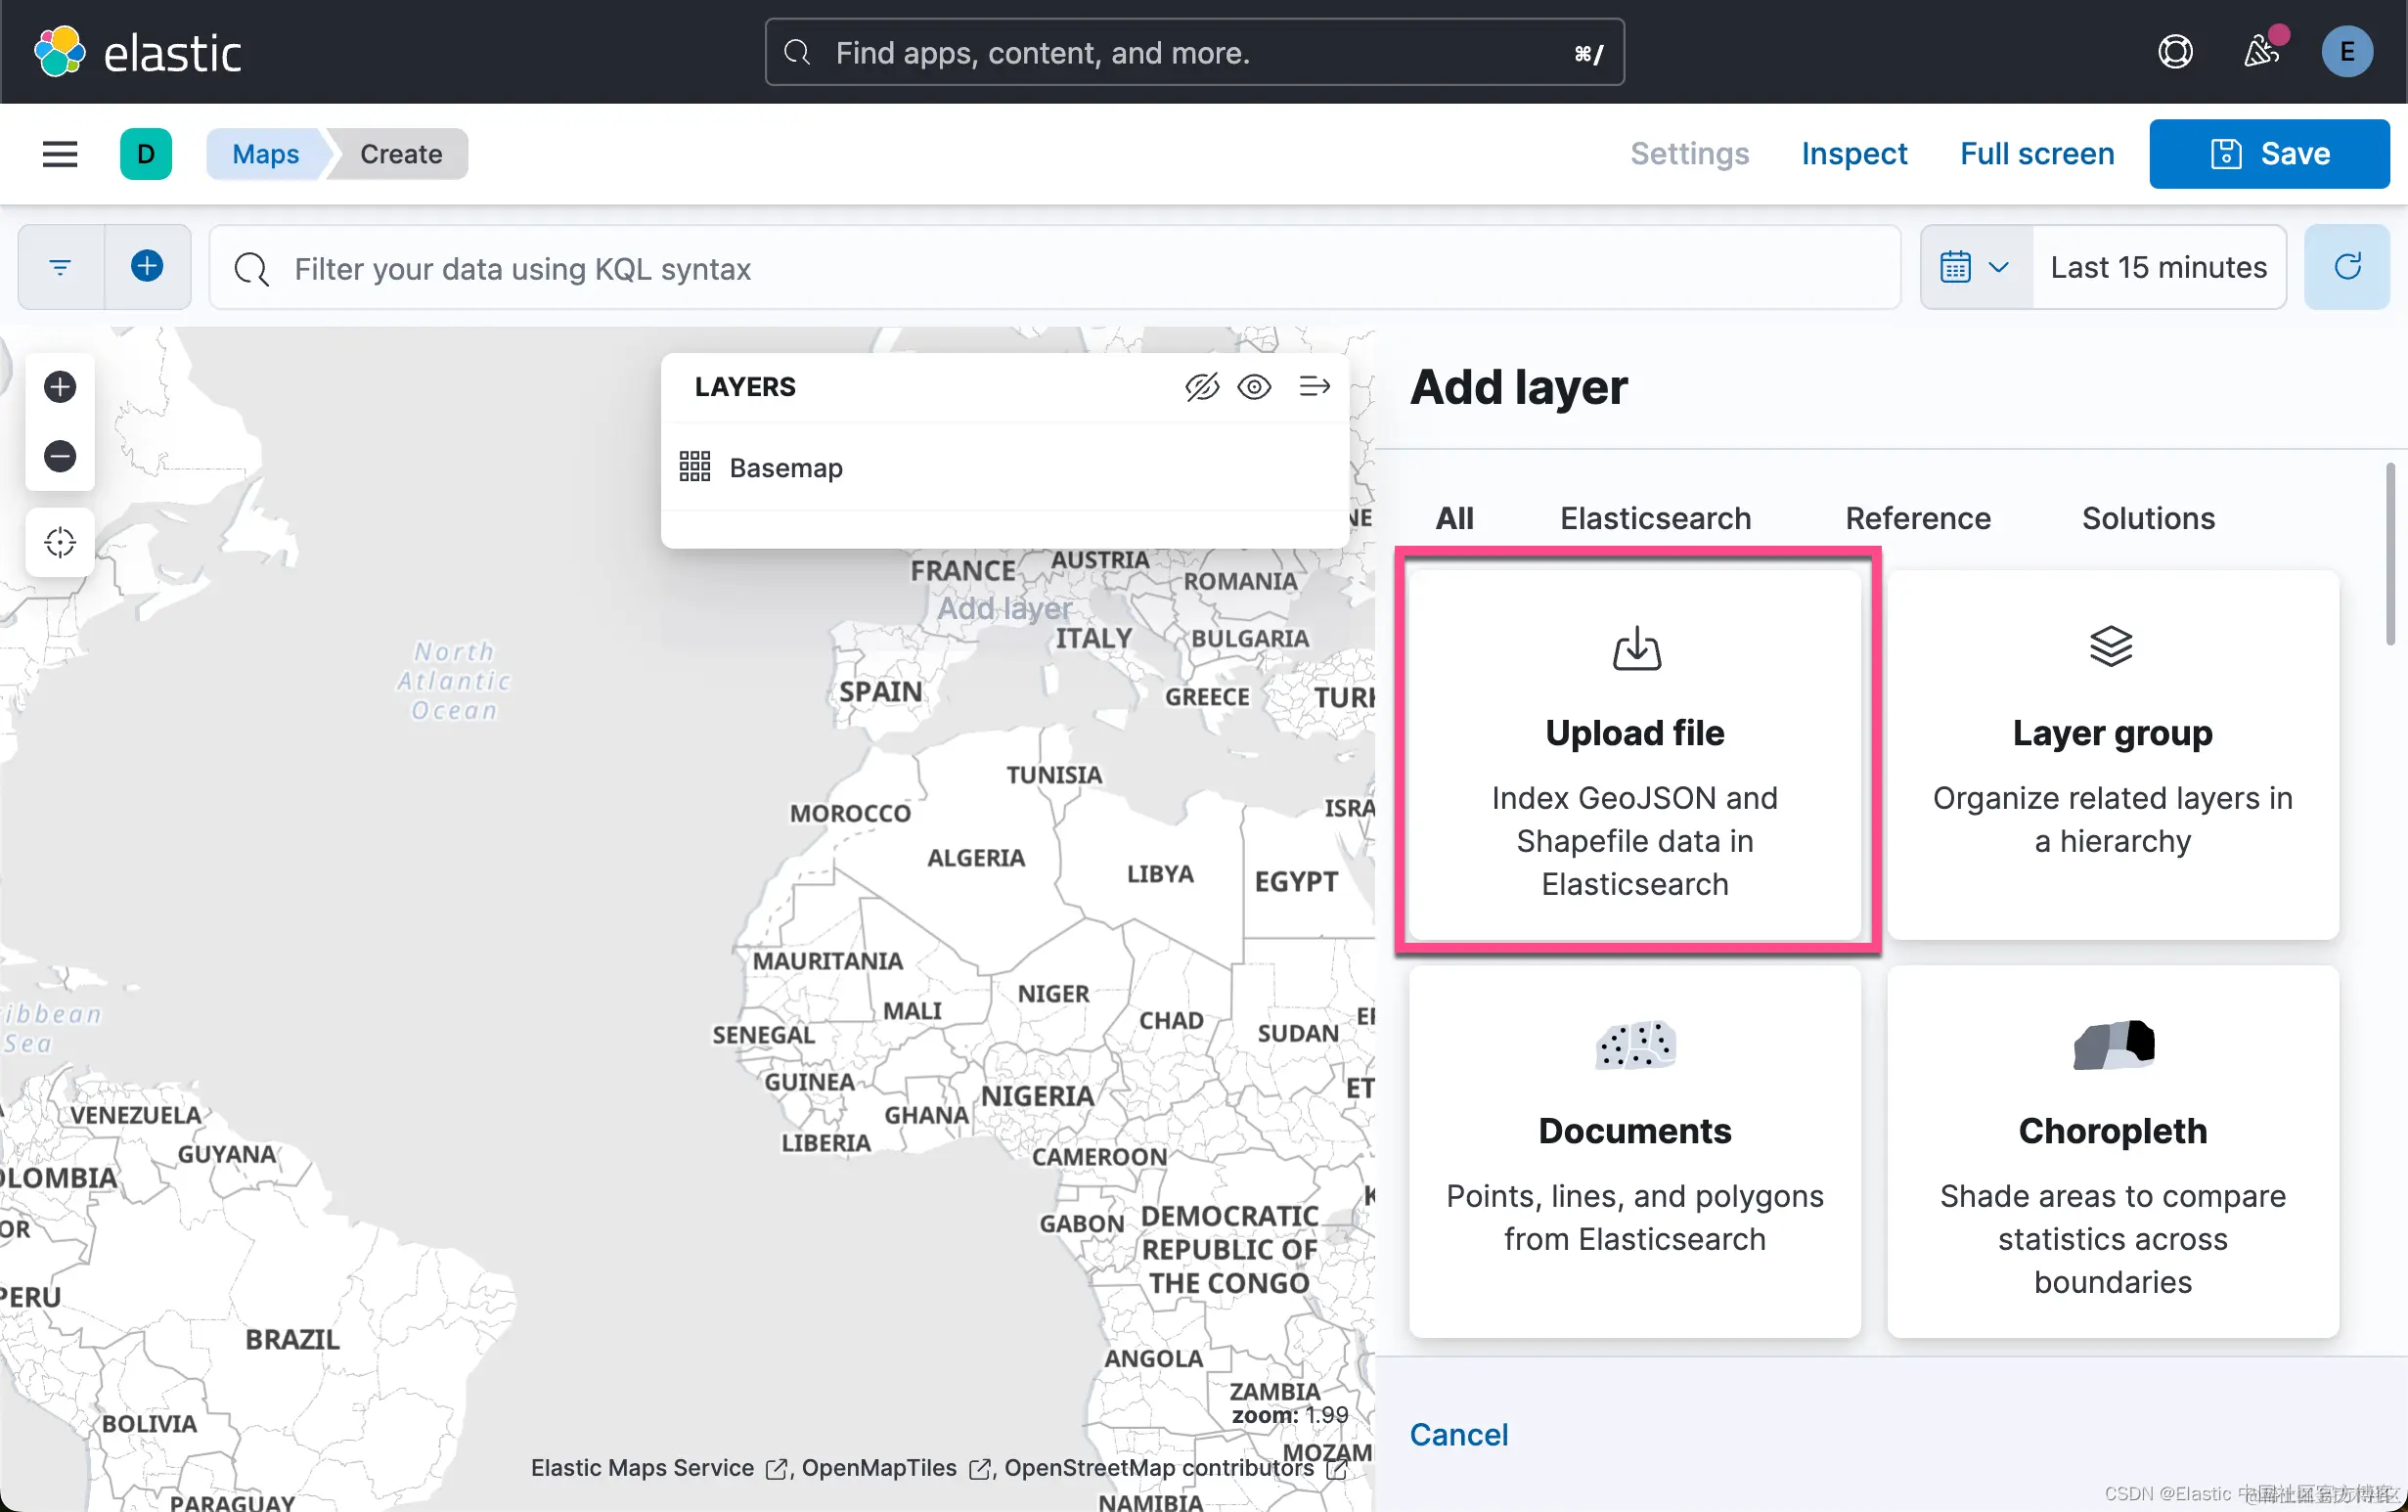Open the saved filter menu
This screenshot has width=2408, height=1512.
[60, 267]
